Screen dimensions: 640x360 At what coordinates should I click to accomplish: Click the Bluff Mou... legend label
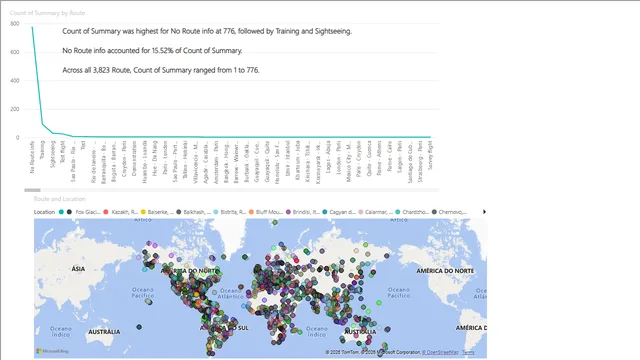tap(269, 212)
